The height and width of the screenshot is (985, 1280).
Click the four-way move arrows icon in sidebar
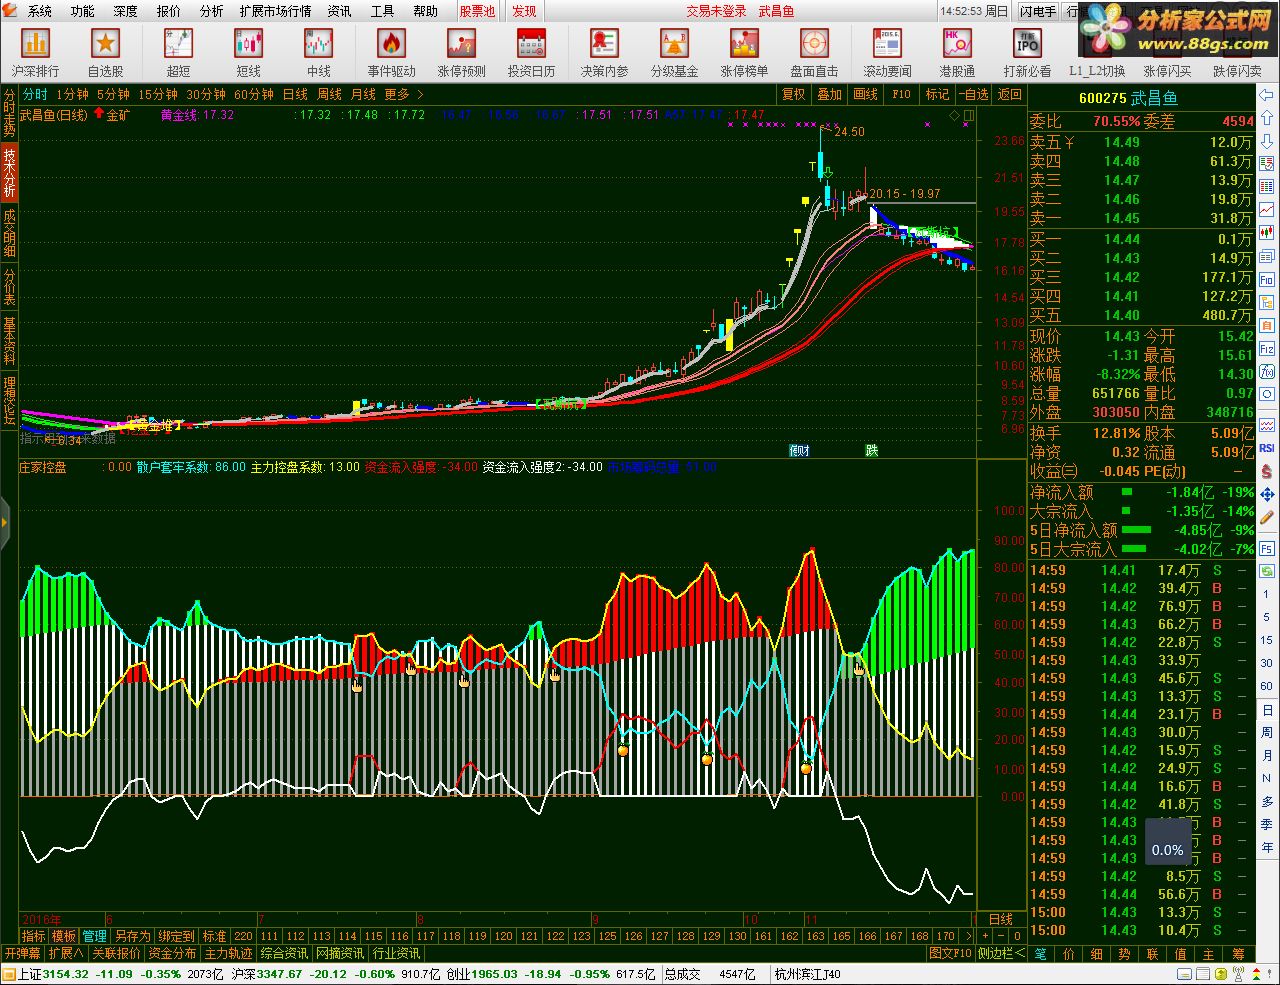(x=1267, y=495)
